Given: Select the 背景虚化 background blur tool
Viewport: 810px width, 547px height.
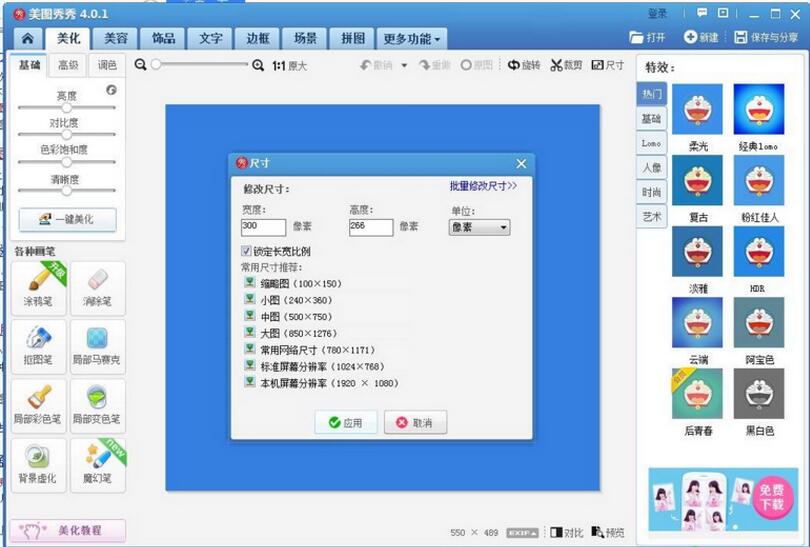Looking at the screenshot, I should pos(39,465).
